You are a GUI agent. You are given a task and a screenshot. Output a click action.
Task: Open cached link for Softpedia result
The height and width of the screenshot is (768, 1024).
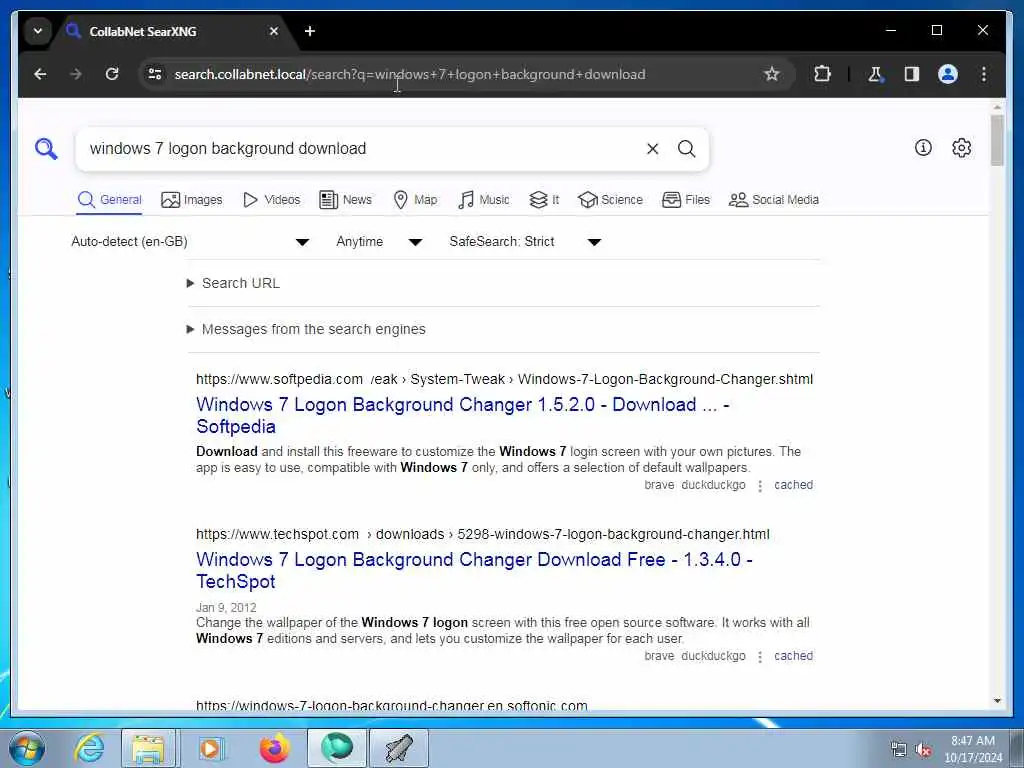tap(793, 485)
